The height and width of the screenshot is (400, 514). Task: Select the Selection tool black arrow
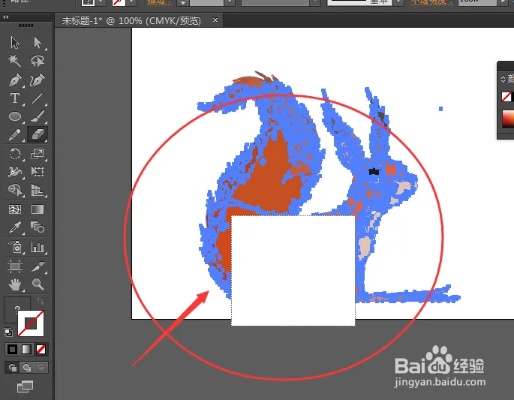[x=15, y=43]
